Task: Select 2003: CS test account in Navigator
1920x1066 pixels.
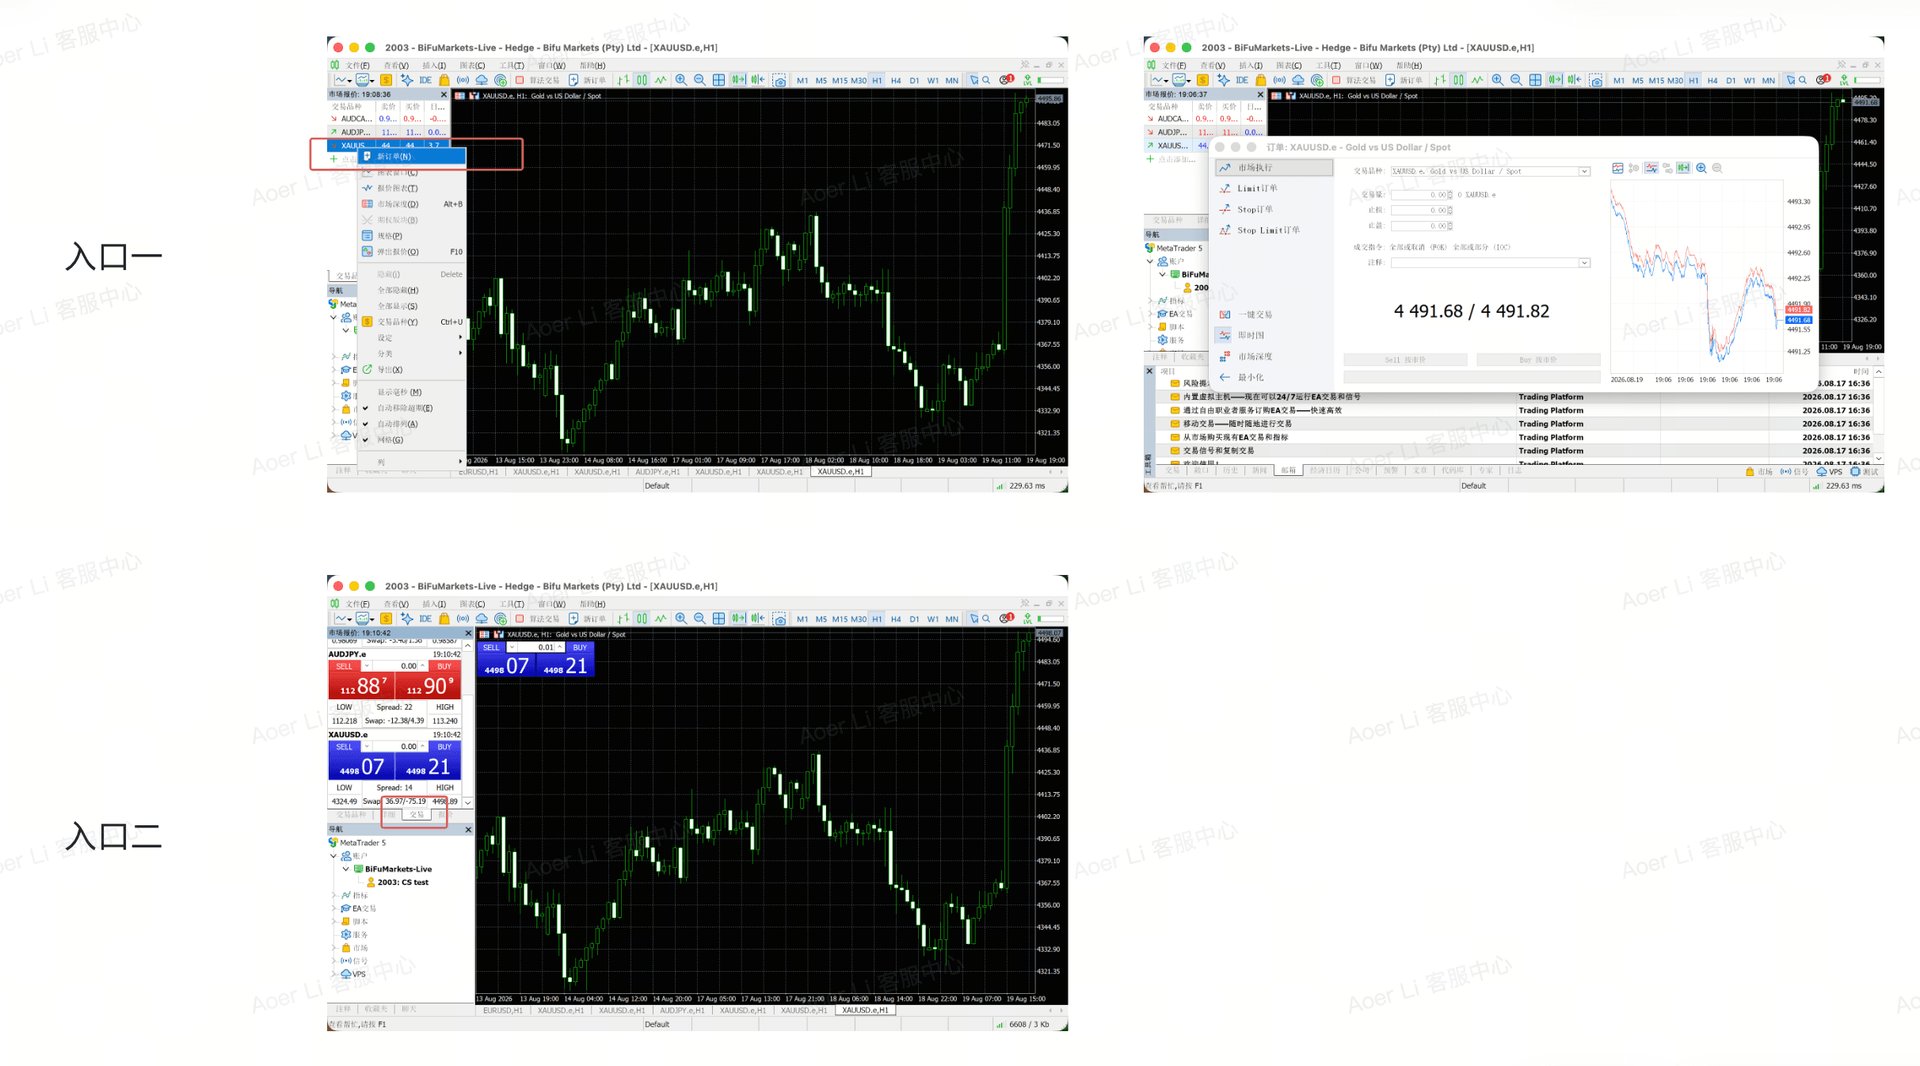Action: point(398,882)
